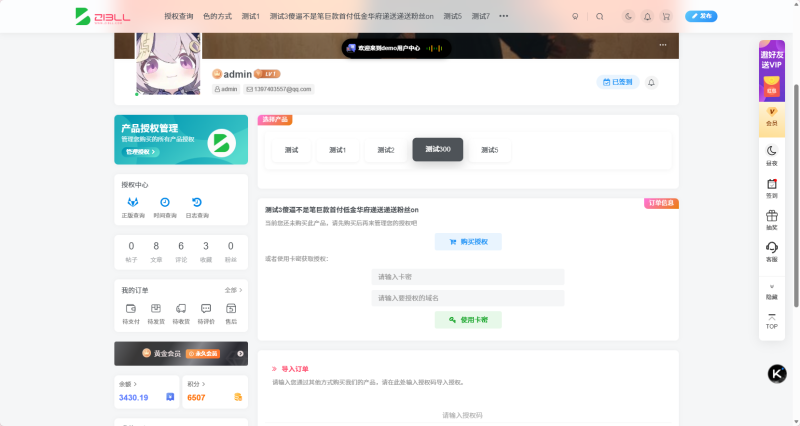Image resolution: width=800 pixels, height=426 pixels.
Task: Click the blue 发布 publish button
Action: 701,16
